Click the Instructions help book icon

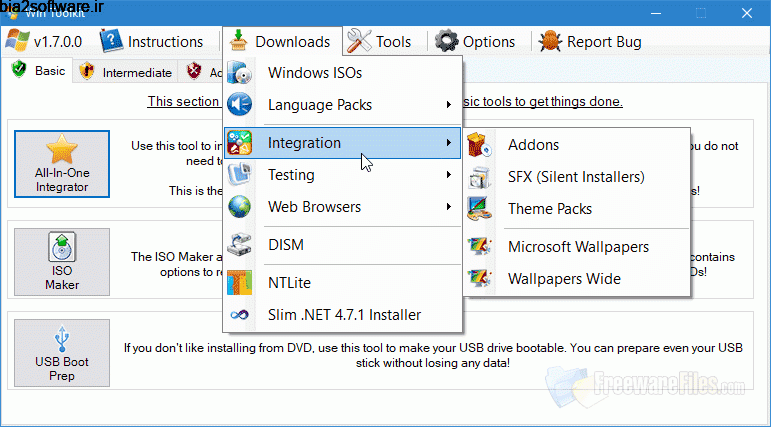coord(111,41)
